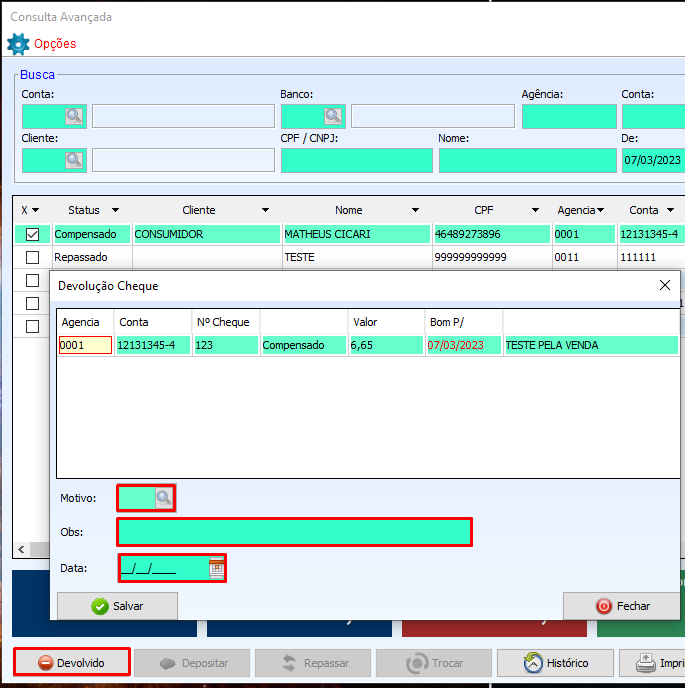685x688 pixels.
Task: Select the 123 Nº Cheque cell
Action: (x=226, y=345)
